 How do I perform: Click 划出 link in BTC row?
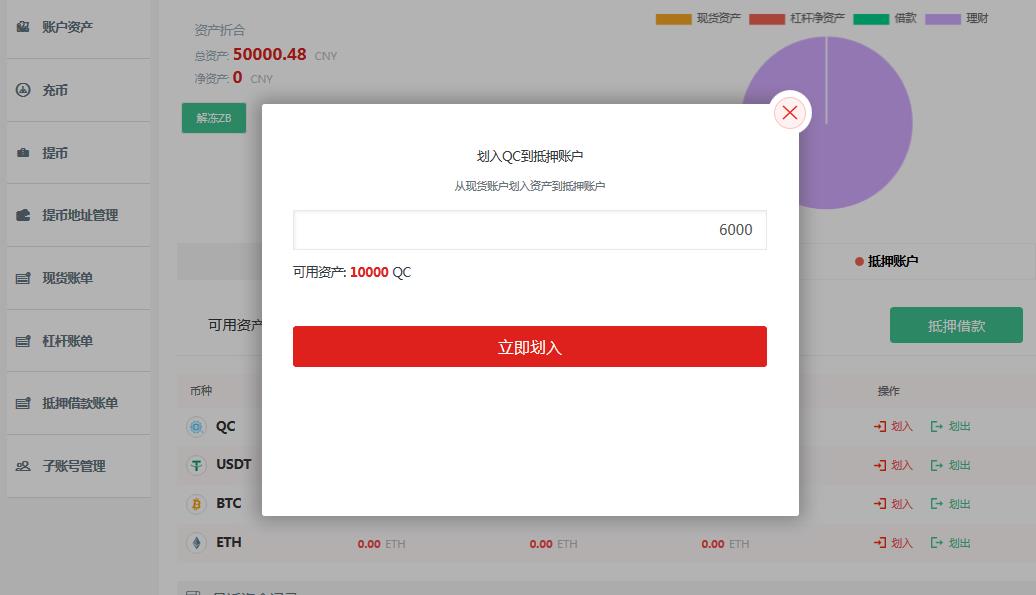[x=950, y=505]
